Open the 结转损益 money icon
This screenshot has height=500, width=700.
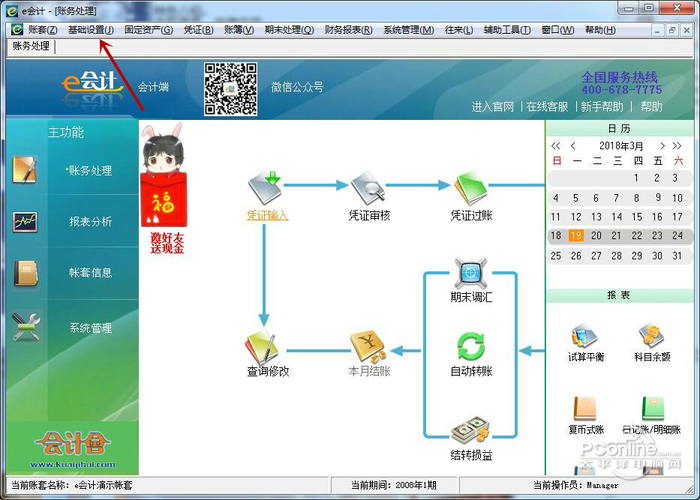471,431
